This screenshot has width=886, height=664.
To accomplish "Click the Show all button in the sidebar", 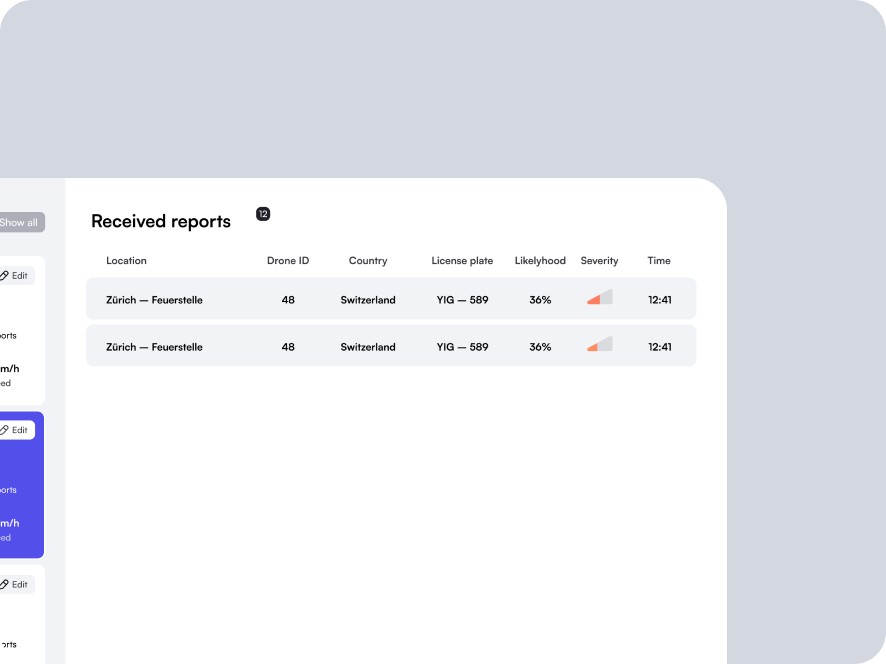I will pyautogui.click(x=18, y=222).
